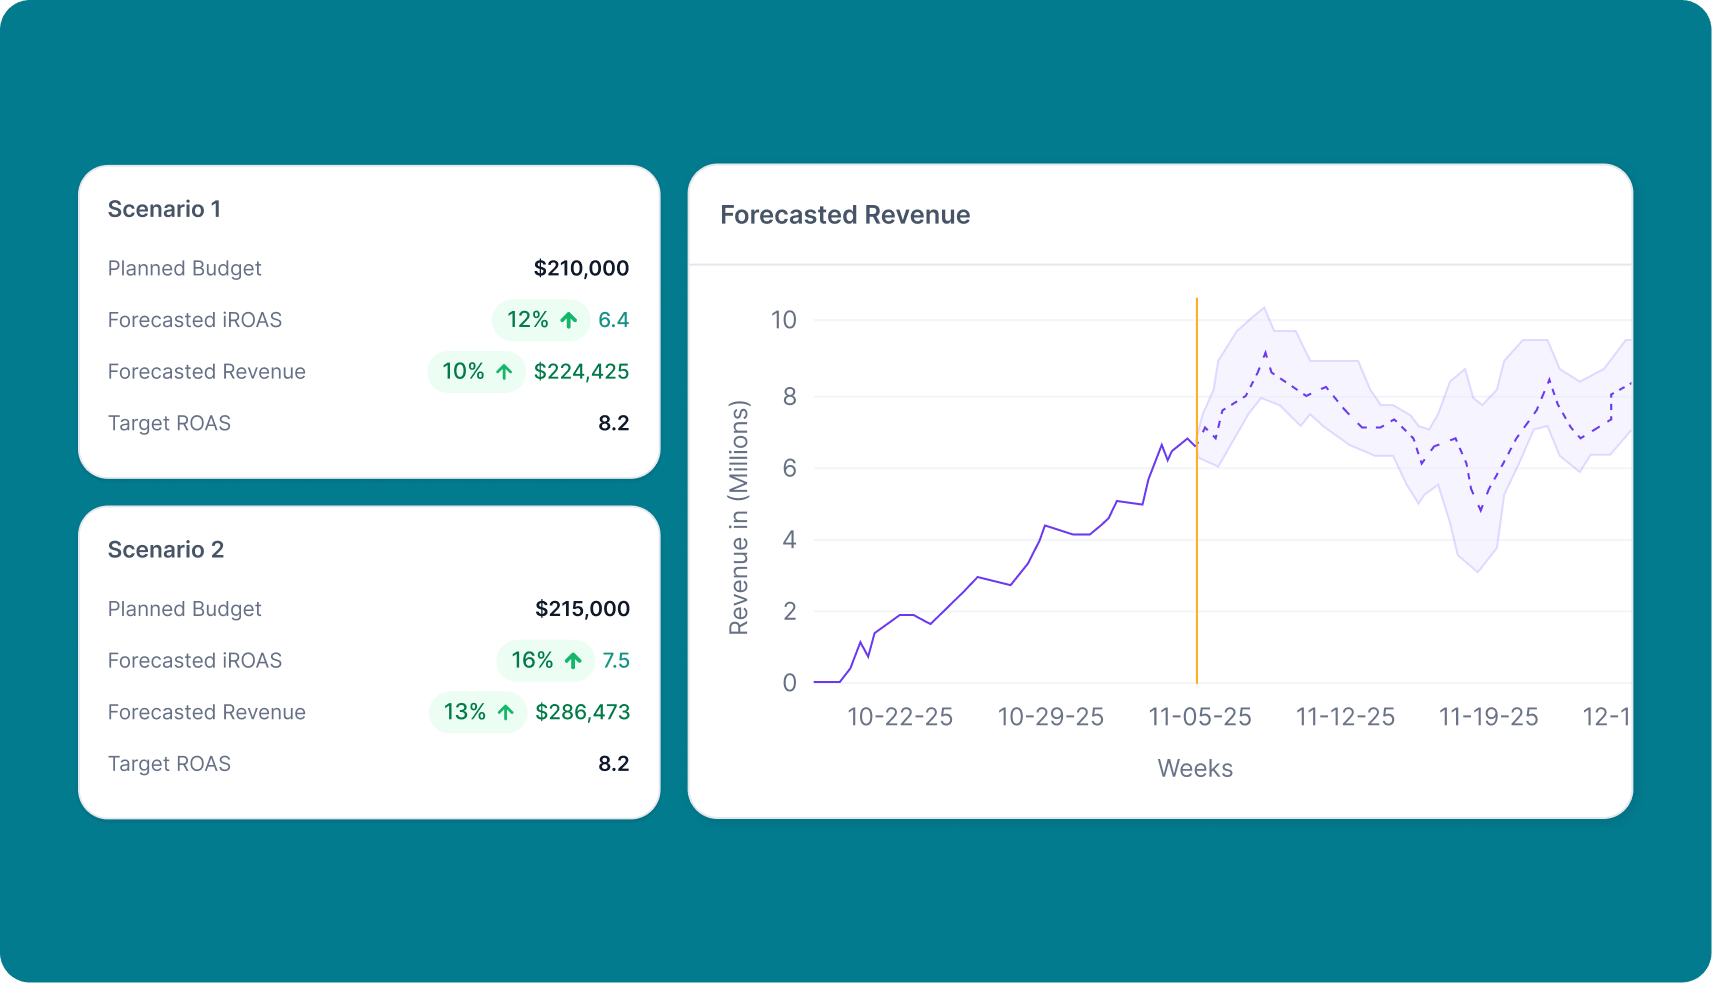Click the up arrow beside 13% revenue
Image resolution: width=1712 pixels, height=983 pixels.
coord(506,712)
